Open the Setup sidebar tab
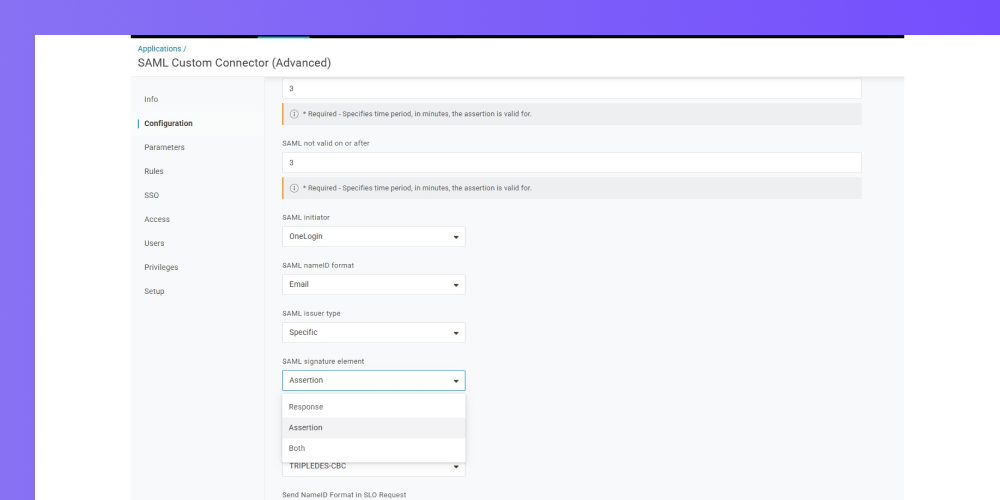This screenshot has width=1000, height=500. (154, 291)
